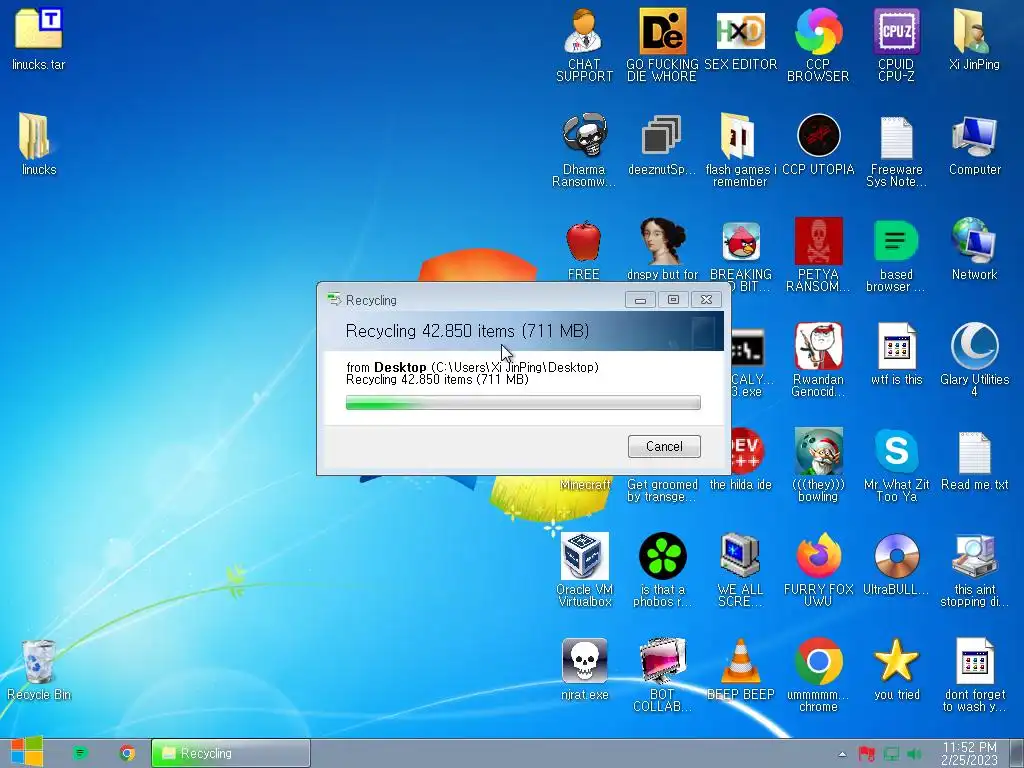Click the BREAKING BIT... Angry Birds icon

[x=740, y=255]
